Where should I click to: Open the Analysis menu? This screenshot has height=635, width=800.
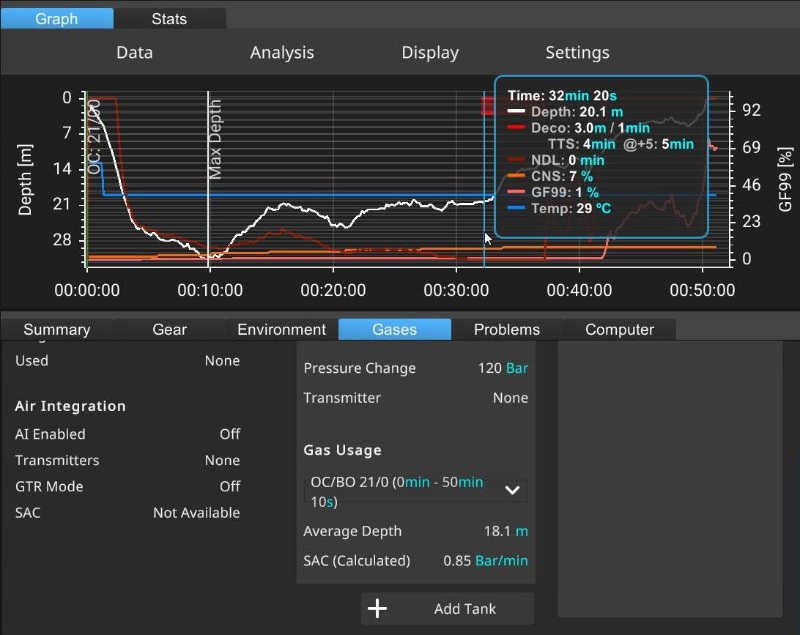pos(282,53)
